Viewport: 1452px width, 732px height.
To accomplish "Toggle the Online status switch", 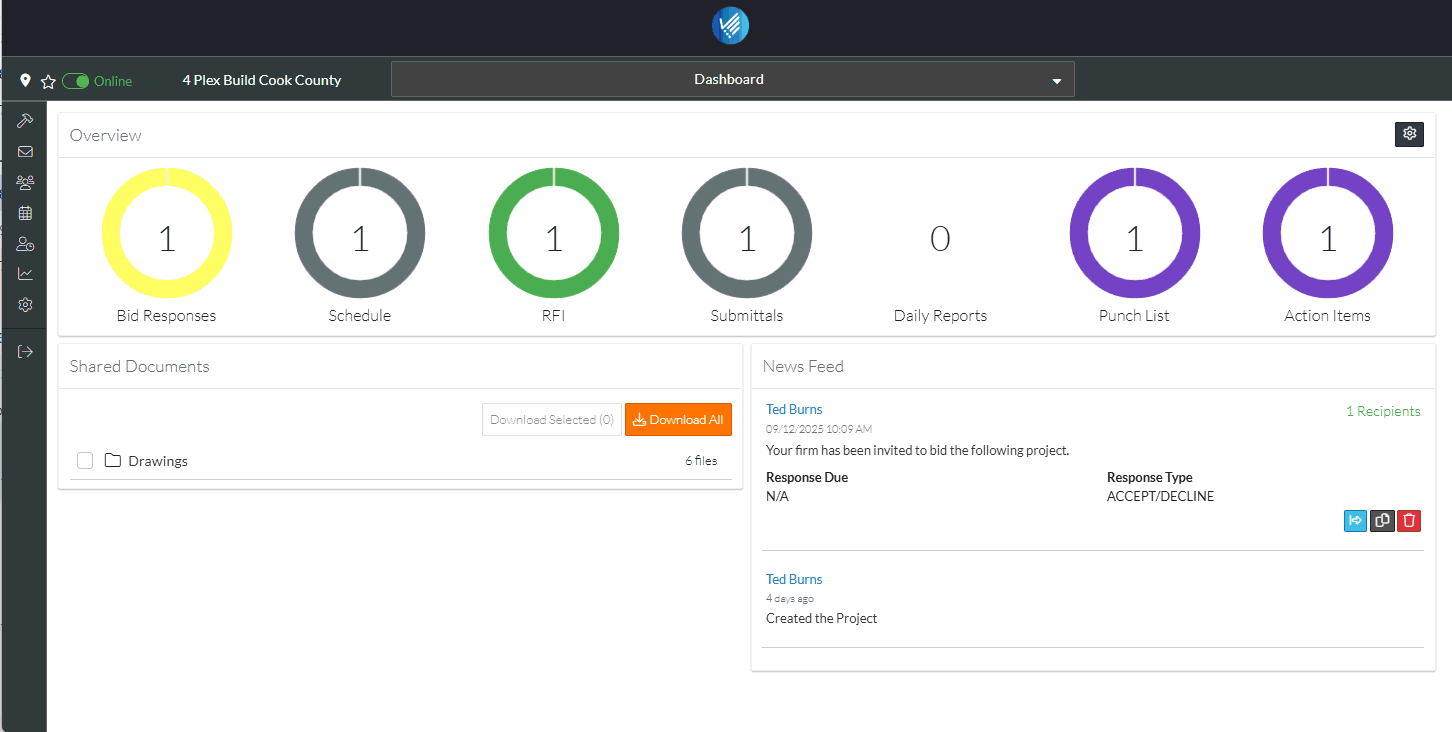I will tap(76, 81).
